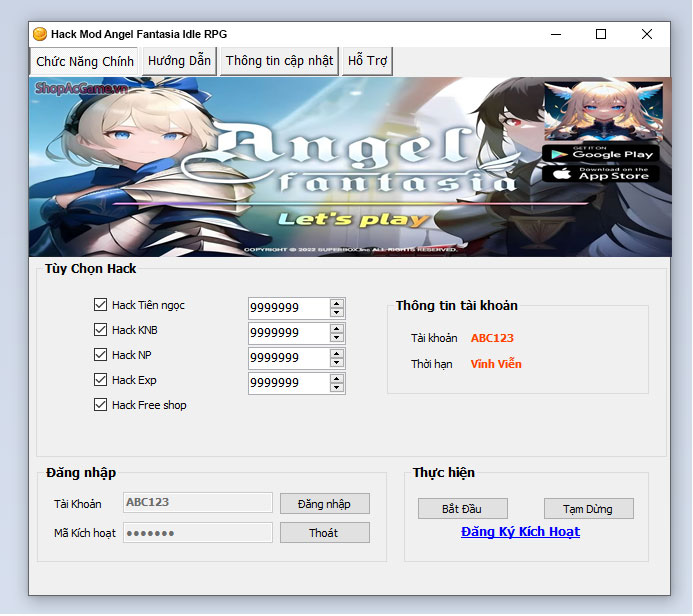Click the Google Play badge in banner
The height and width of the screenshot is (616, 693).
601,154
